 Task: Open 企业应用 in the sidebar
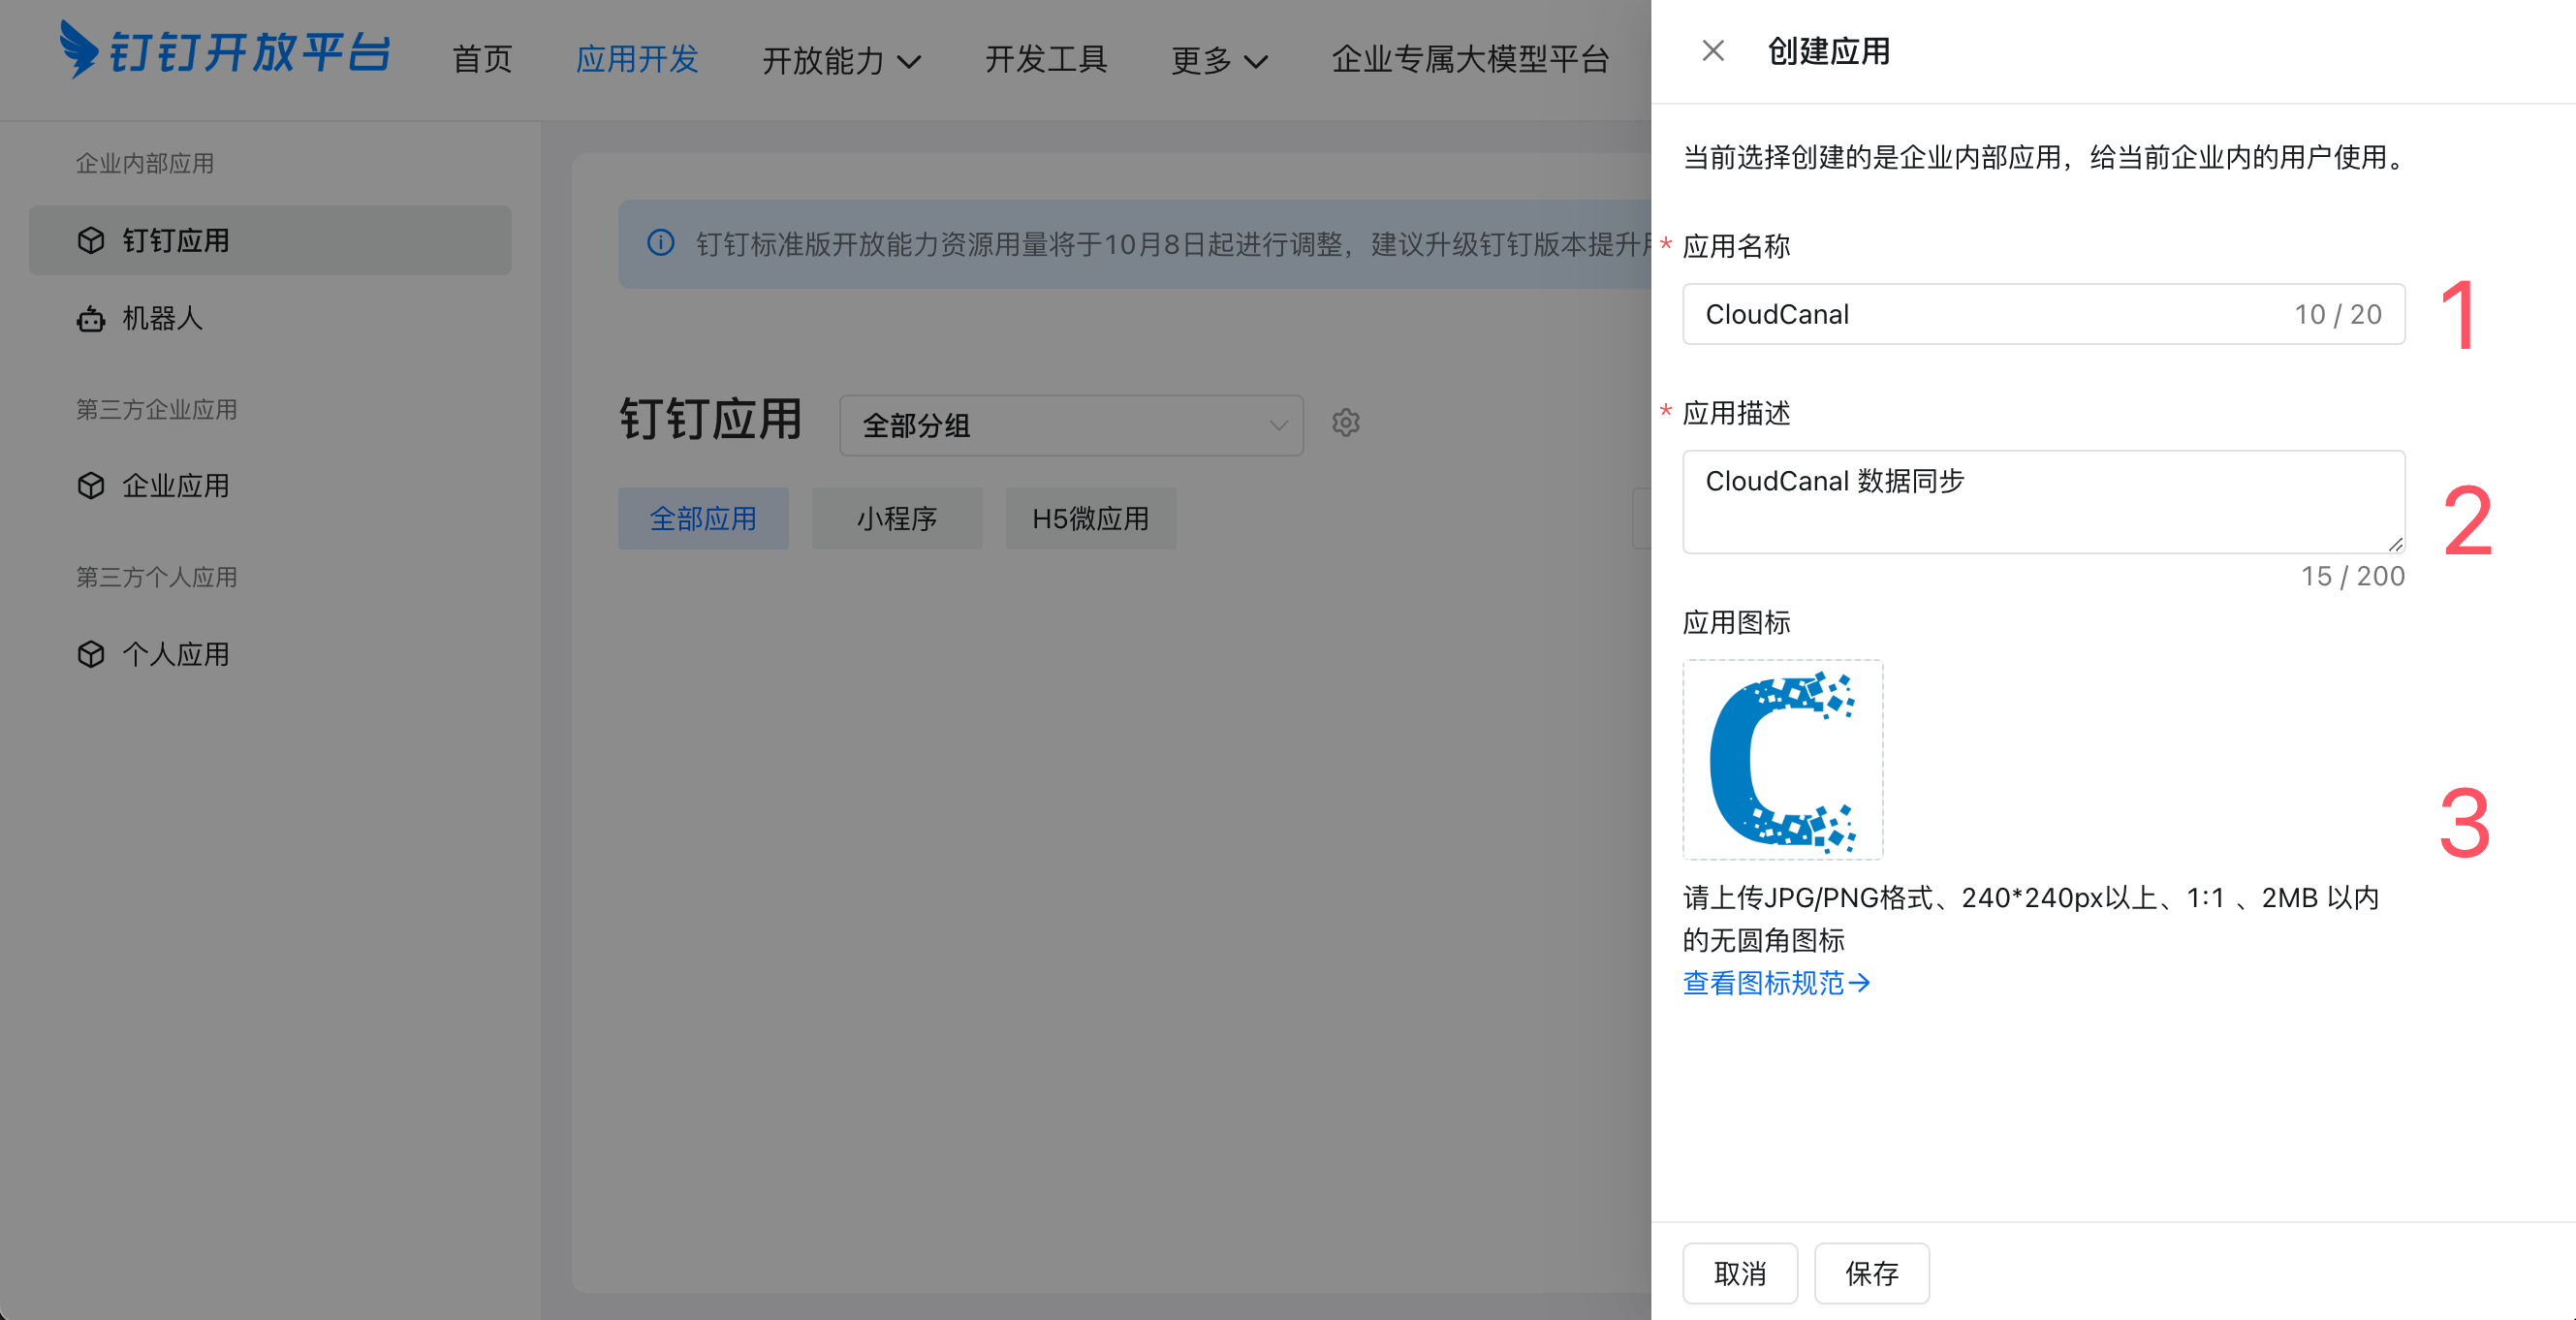tap(175, 486)
